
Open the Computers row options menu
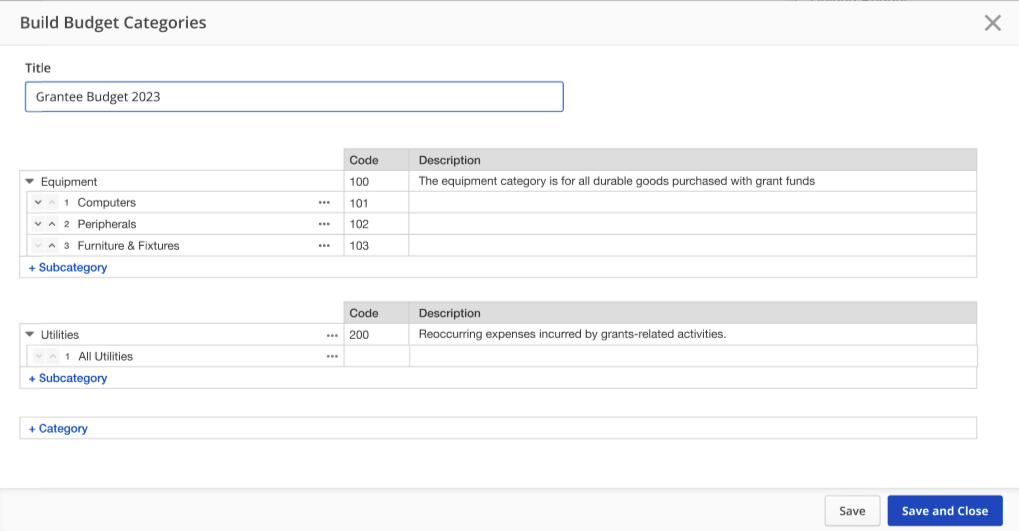point(324,203)
